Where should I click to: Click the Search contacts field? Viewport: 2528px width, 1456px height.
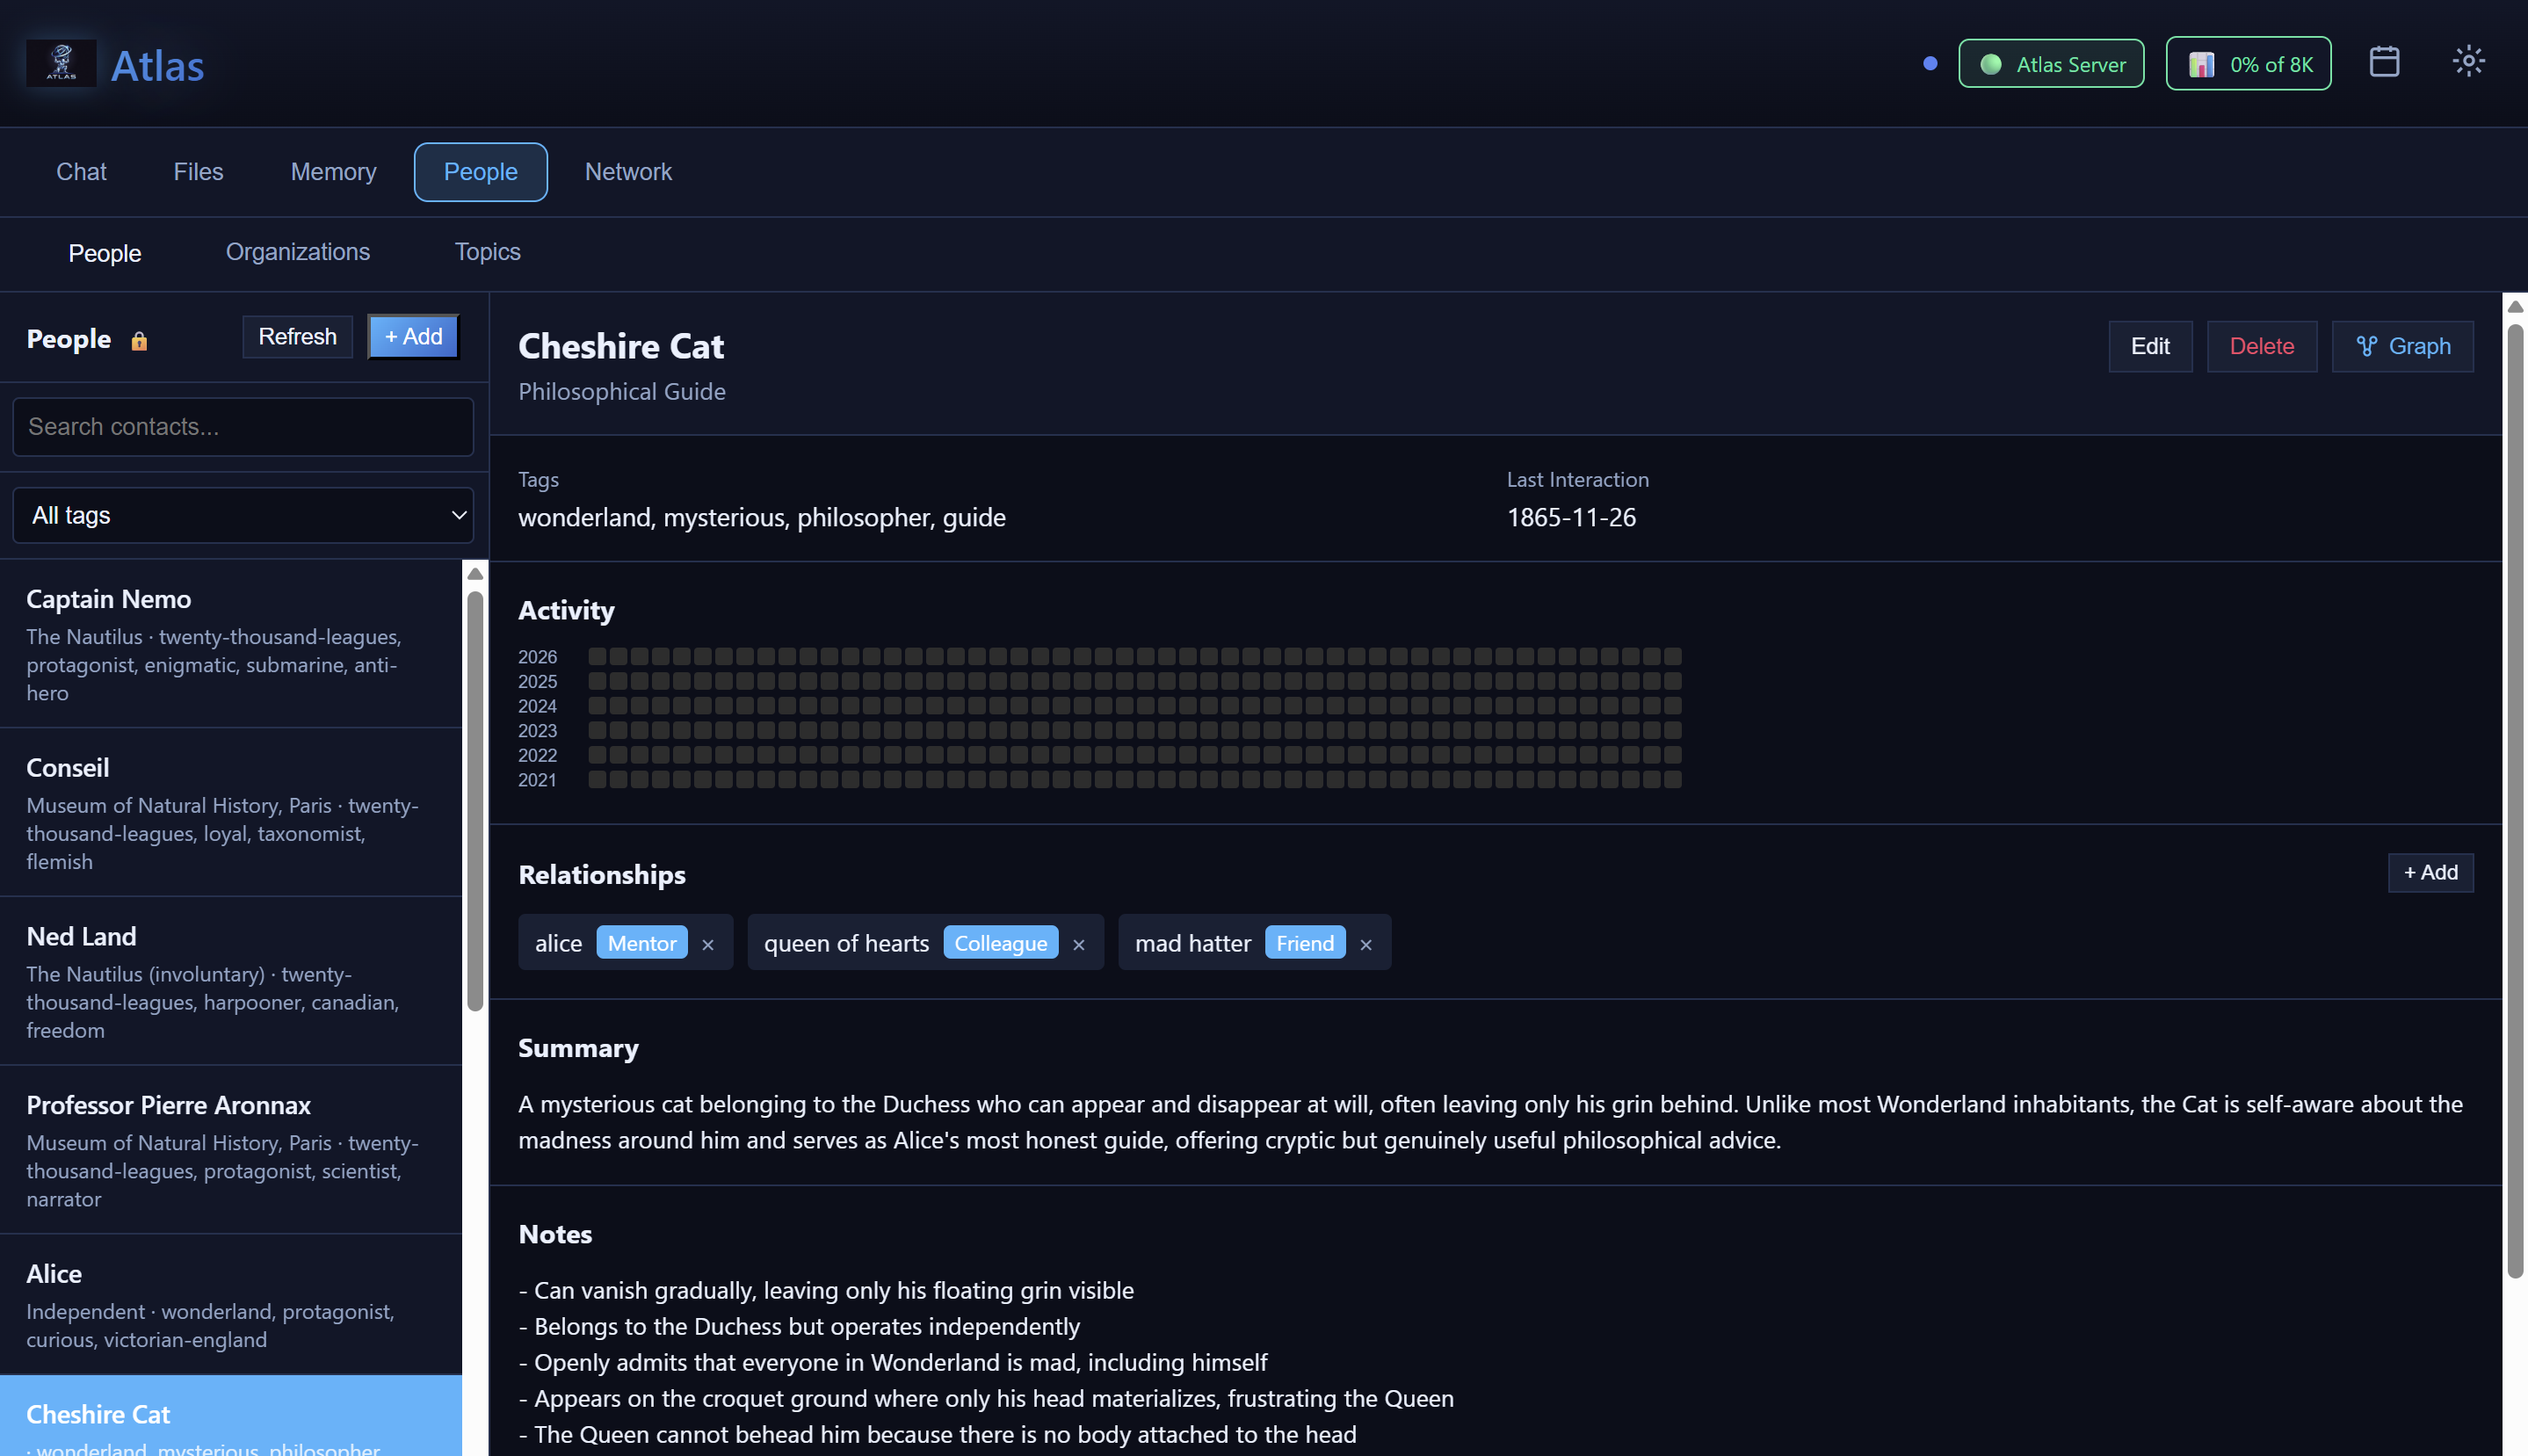coord(243,427)
